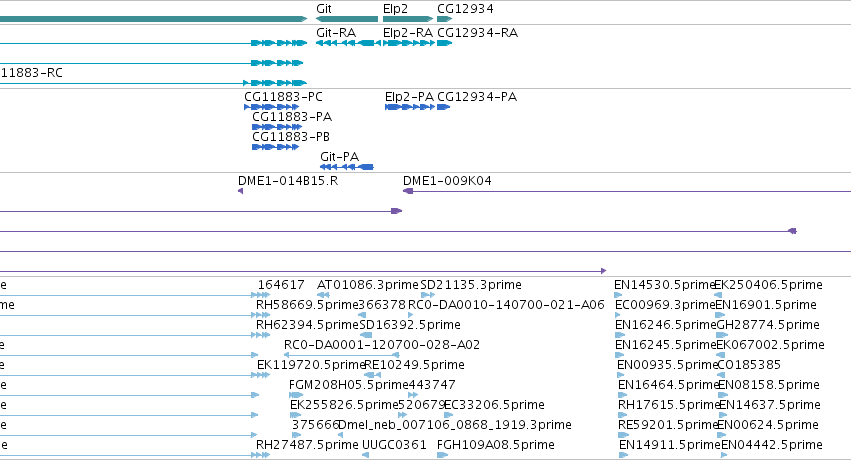
Task: Select the EK255826.5prime EST label
Action: [344, 405]
